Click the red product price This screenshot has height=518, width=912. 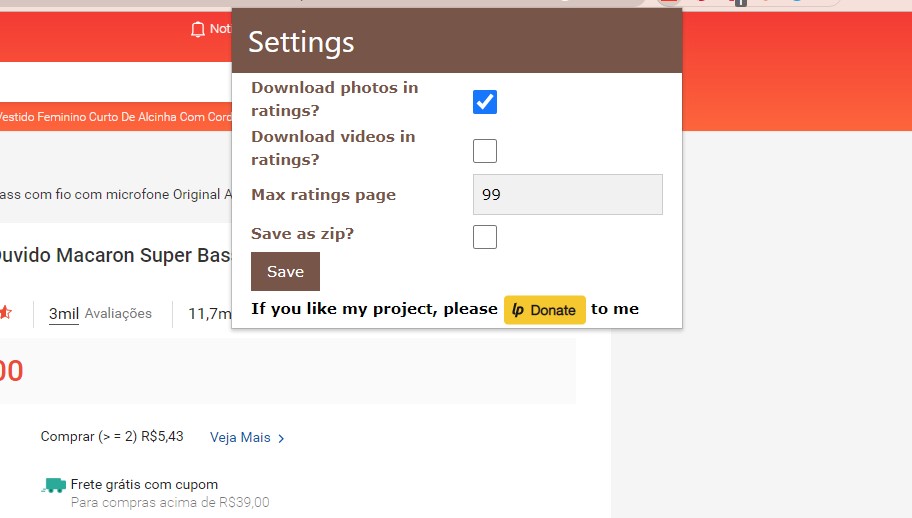(11, 371)
